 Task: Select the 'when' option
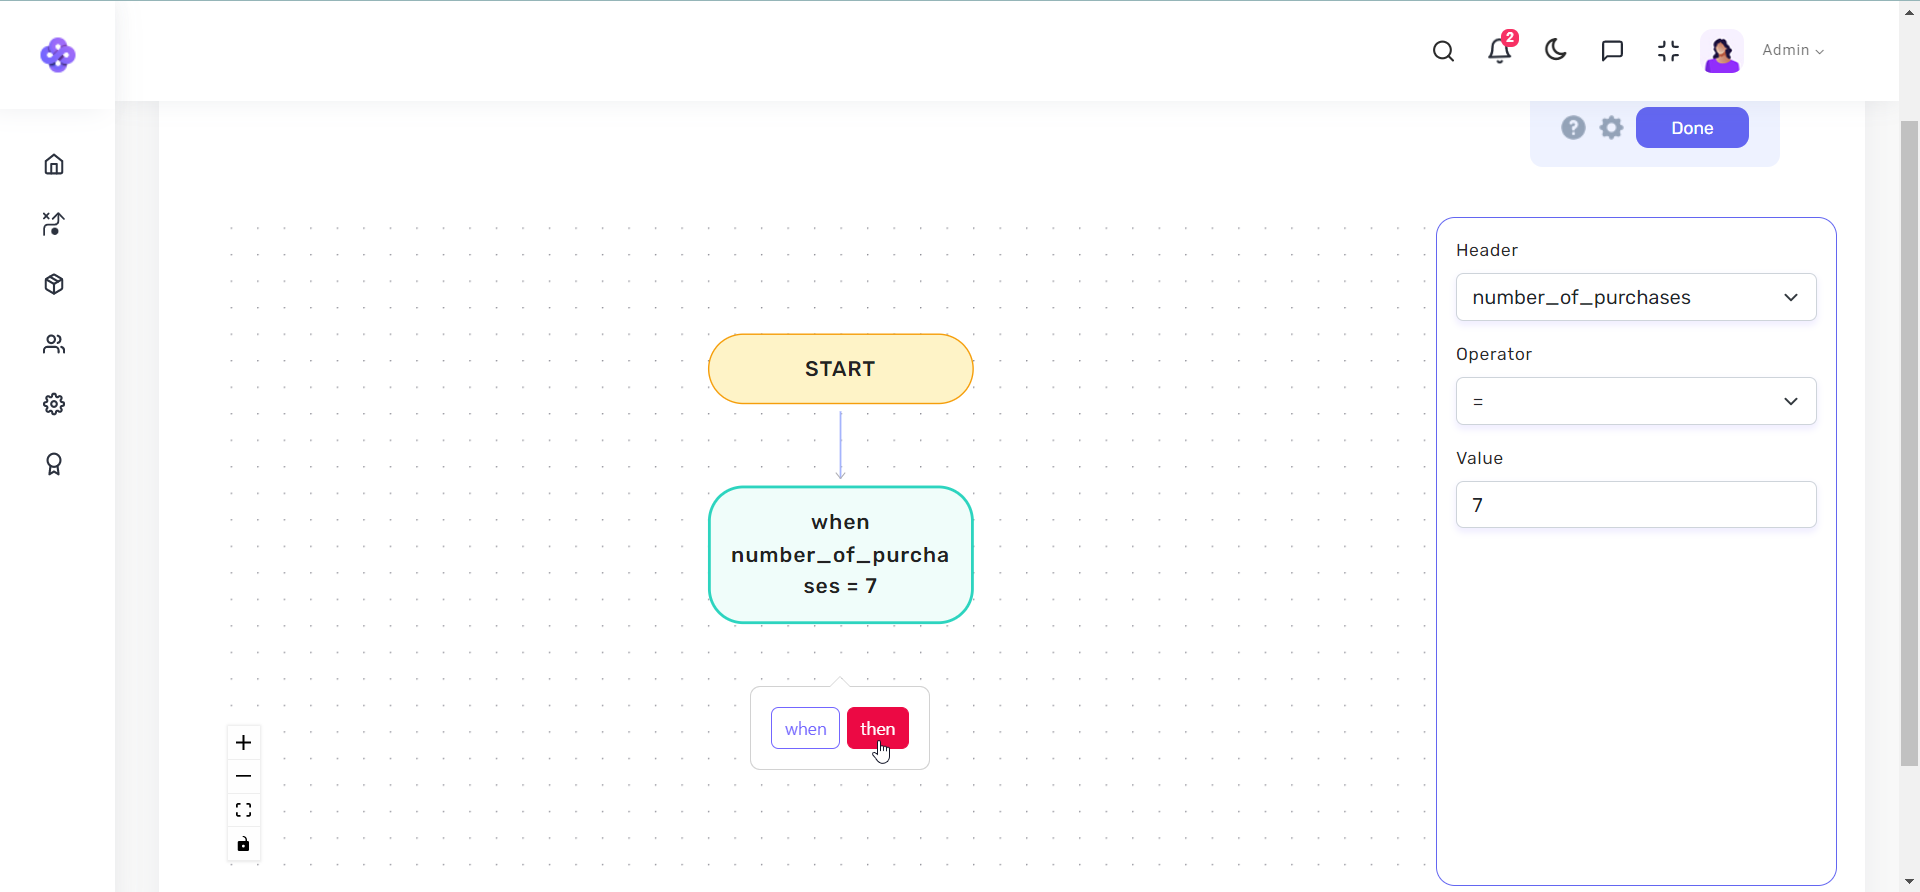(x=805, y=728)
